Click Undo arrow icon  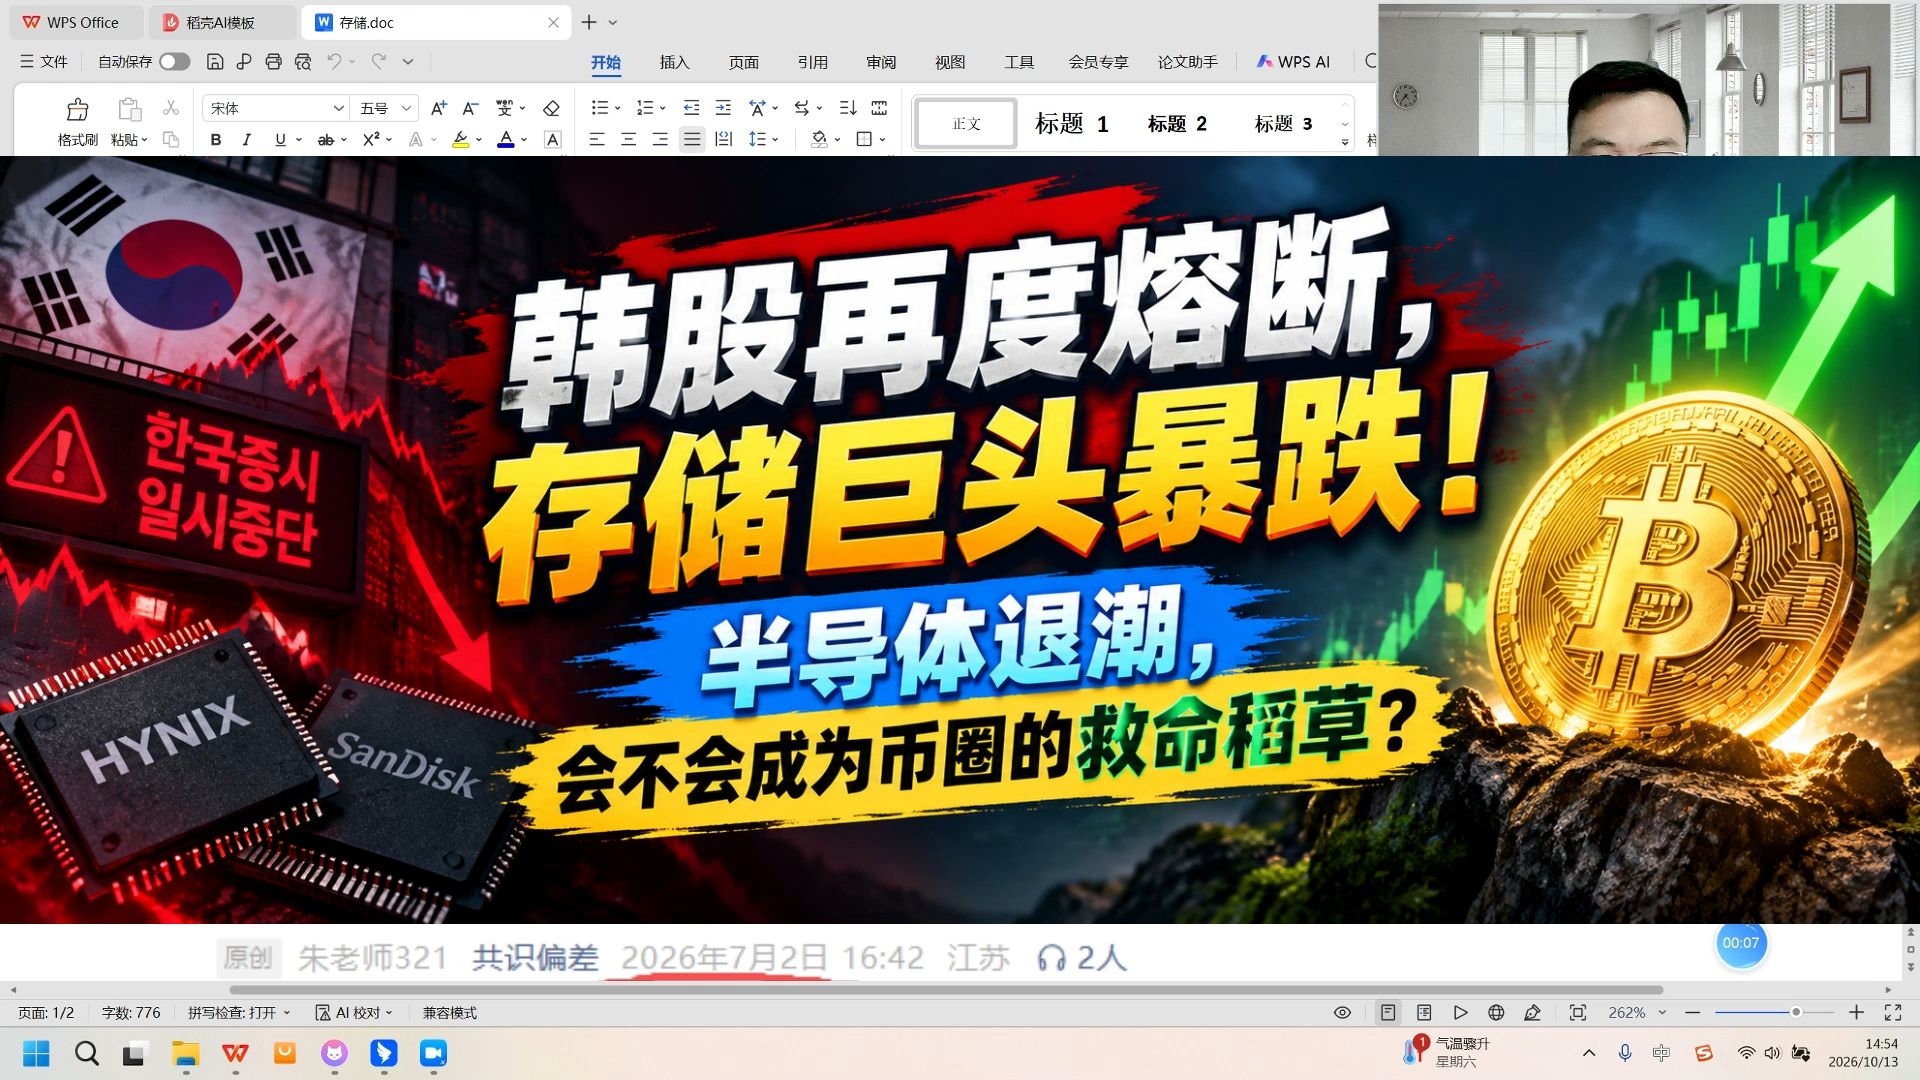click(x=334, y=62)
